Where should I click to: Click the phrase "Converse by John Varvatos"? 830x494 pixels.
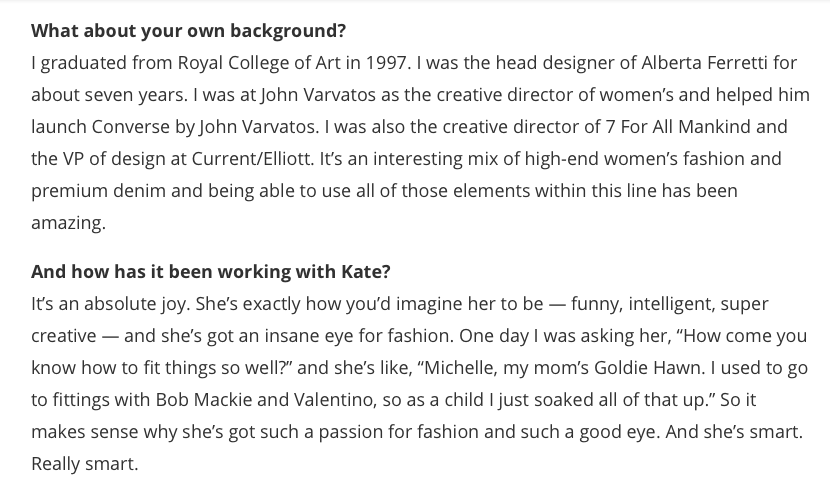205,127
